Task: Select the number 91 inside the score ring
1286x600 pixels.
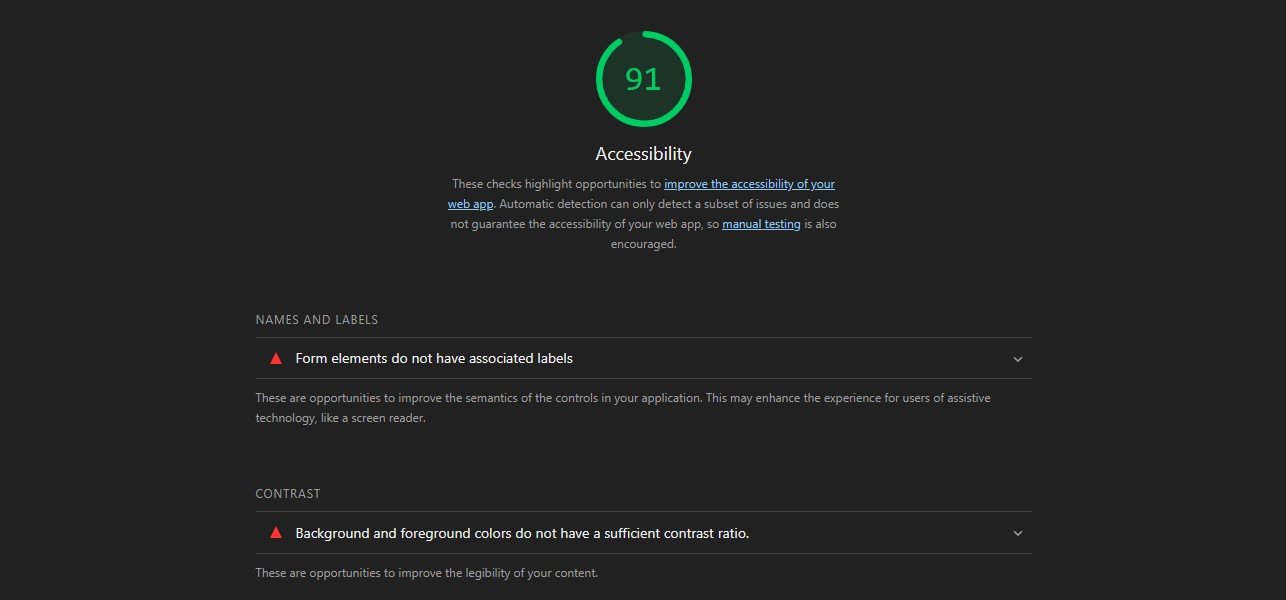Action: [x=643, y=79]
